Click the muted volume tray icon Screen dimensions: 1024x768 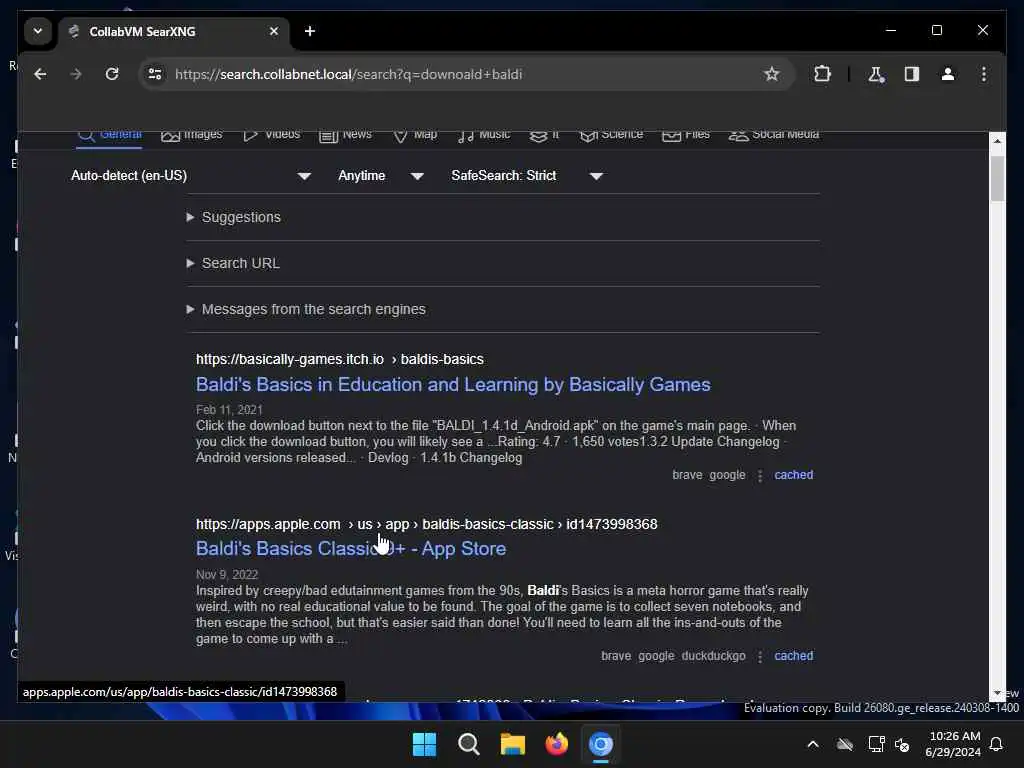point(903,744)
